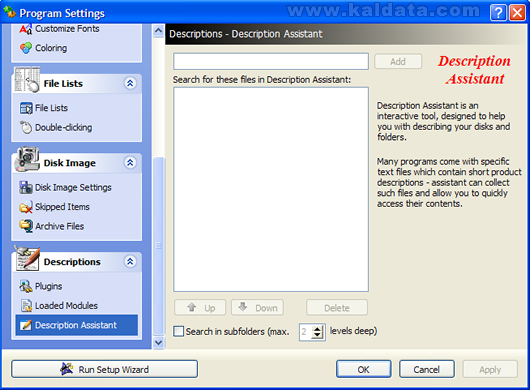Click the Disk Image Settings icon
This screenshot has height=390, width=530.
pos(26,187)
